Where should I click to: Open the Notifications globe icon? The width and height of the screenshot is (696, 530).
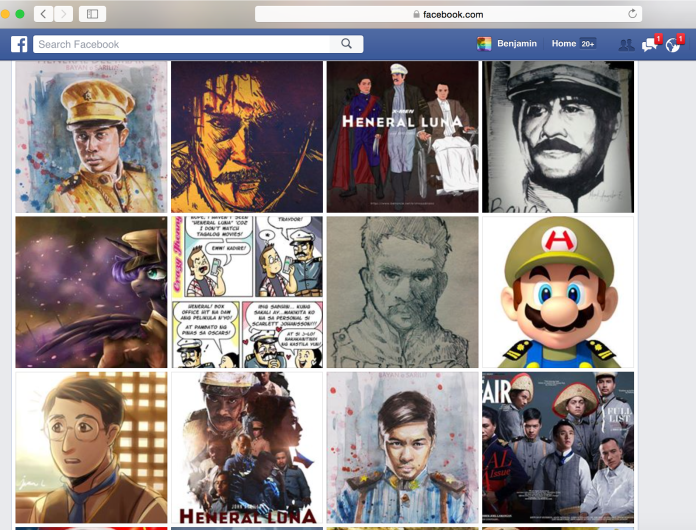point(674,44)
